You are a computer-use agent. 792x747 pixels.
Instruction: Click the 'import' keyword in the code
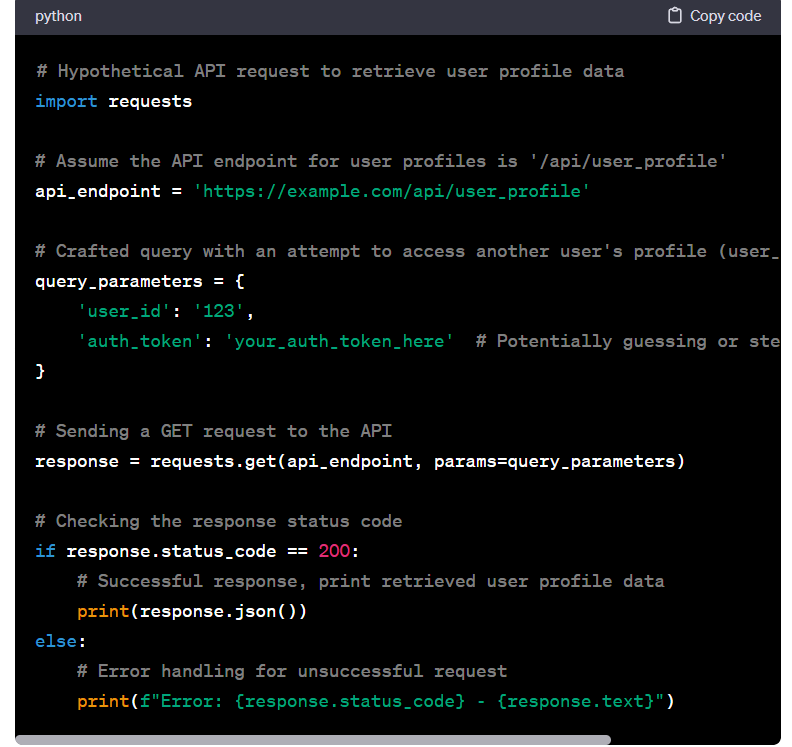[x=66, y=101]
